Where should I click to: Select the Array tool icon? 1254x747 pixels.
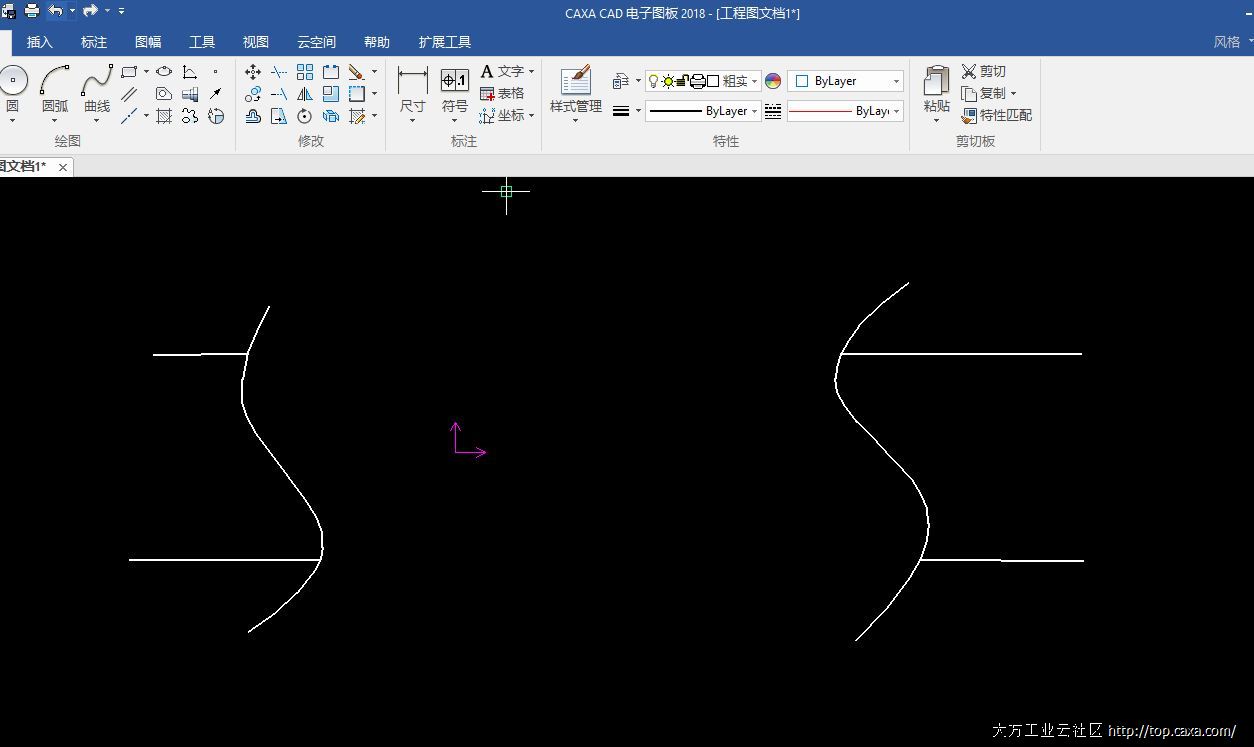coord(305,72)
